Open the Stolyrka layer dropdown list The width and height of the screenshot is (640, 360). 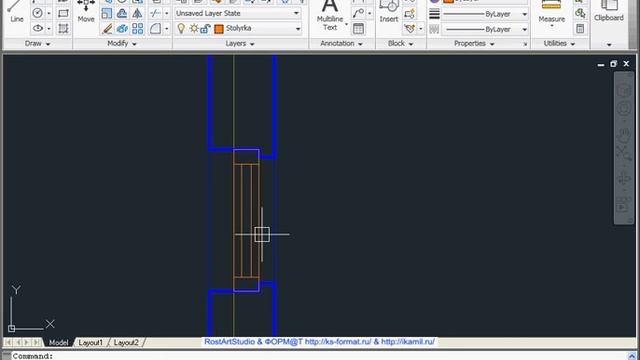[x=298, y=29]
